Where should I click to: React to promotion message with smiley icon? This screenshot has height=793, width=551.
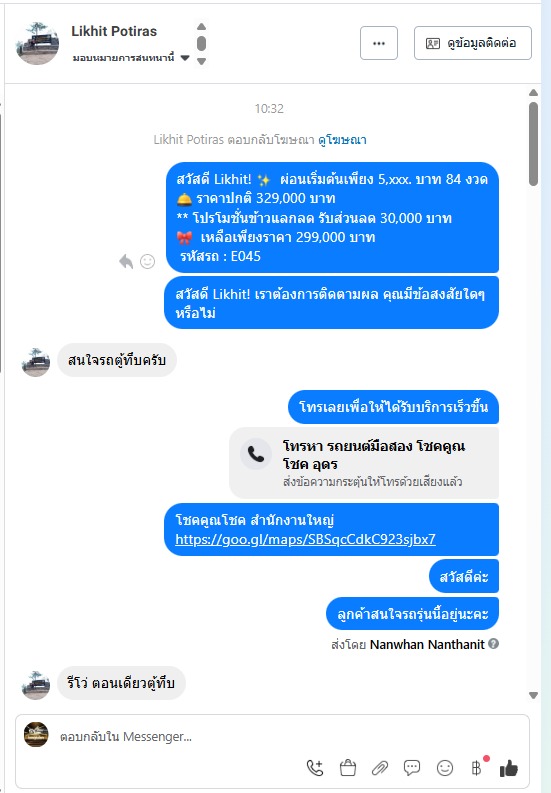(x=147, y=261)
